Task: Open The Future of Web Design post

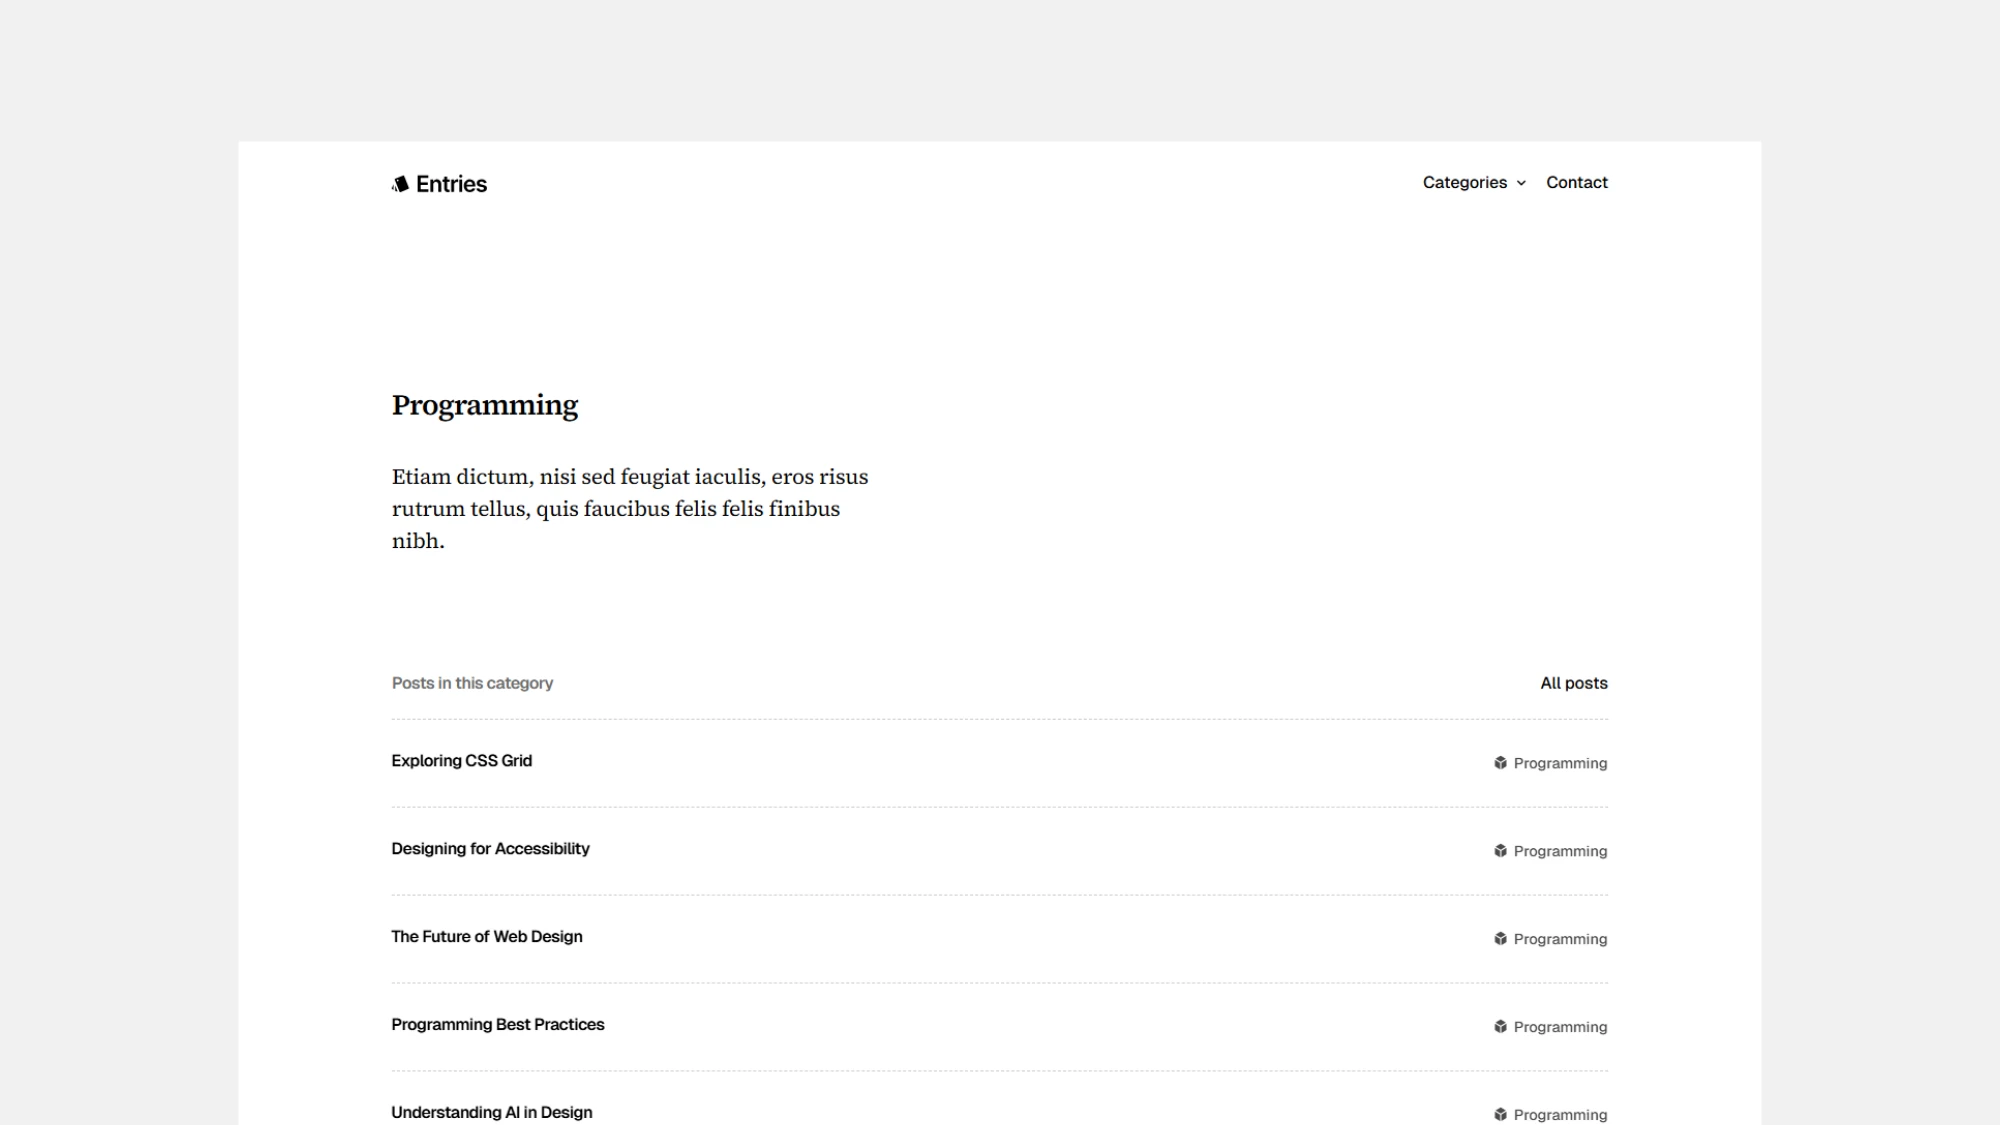Action: click(487, 936)
